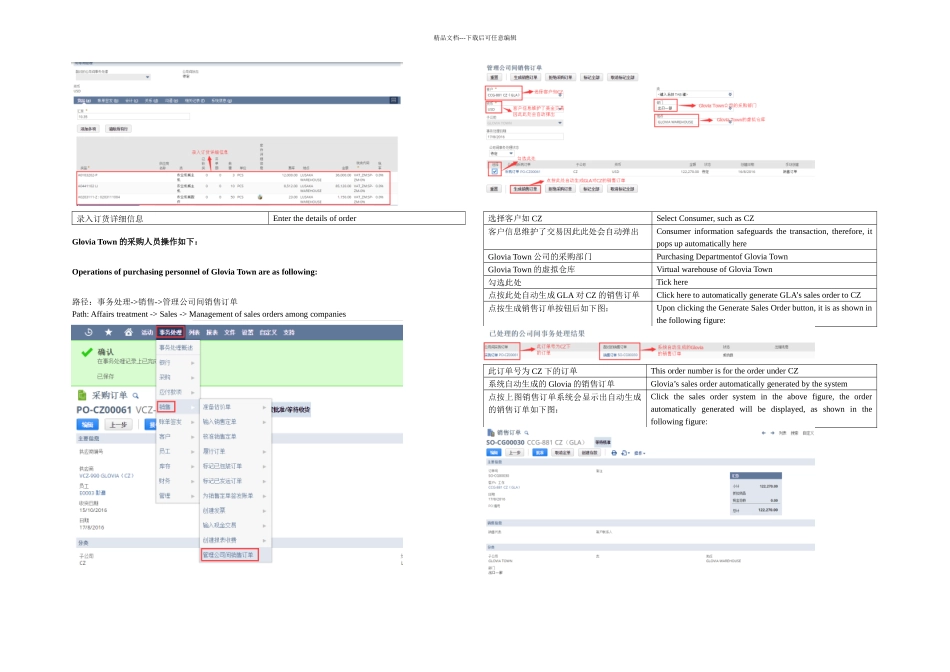This screenshot has height=672, width=950.
Task: Open the 活动 menu in navigation bar
Action: pos(147,333)
